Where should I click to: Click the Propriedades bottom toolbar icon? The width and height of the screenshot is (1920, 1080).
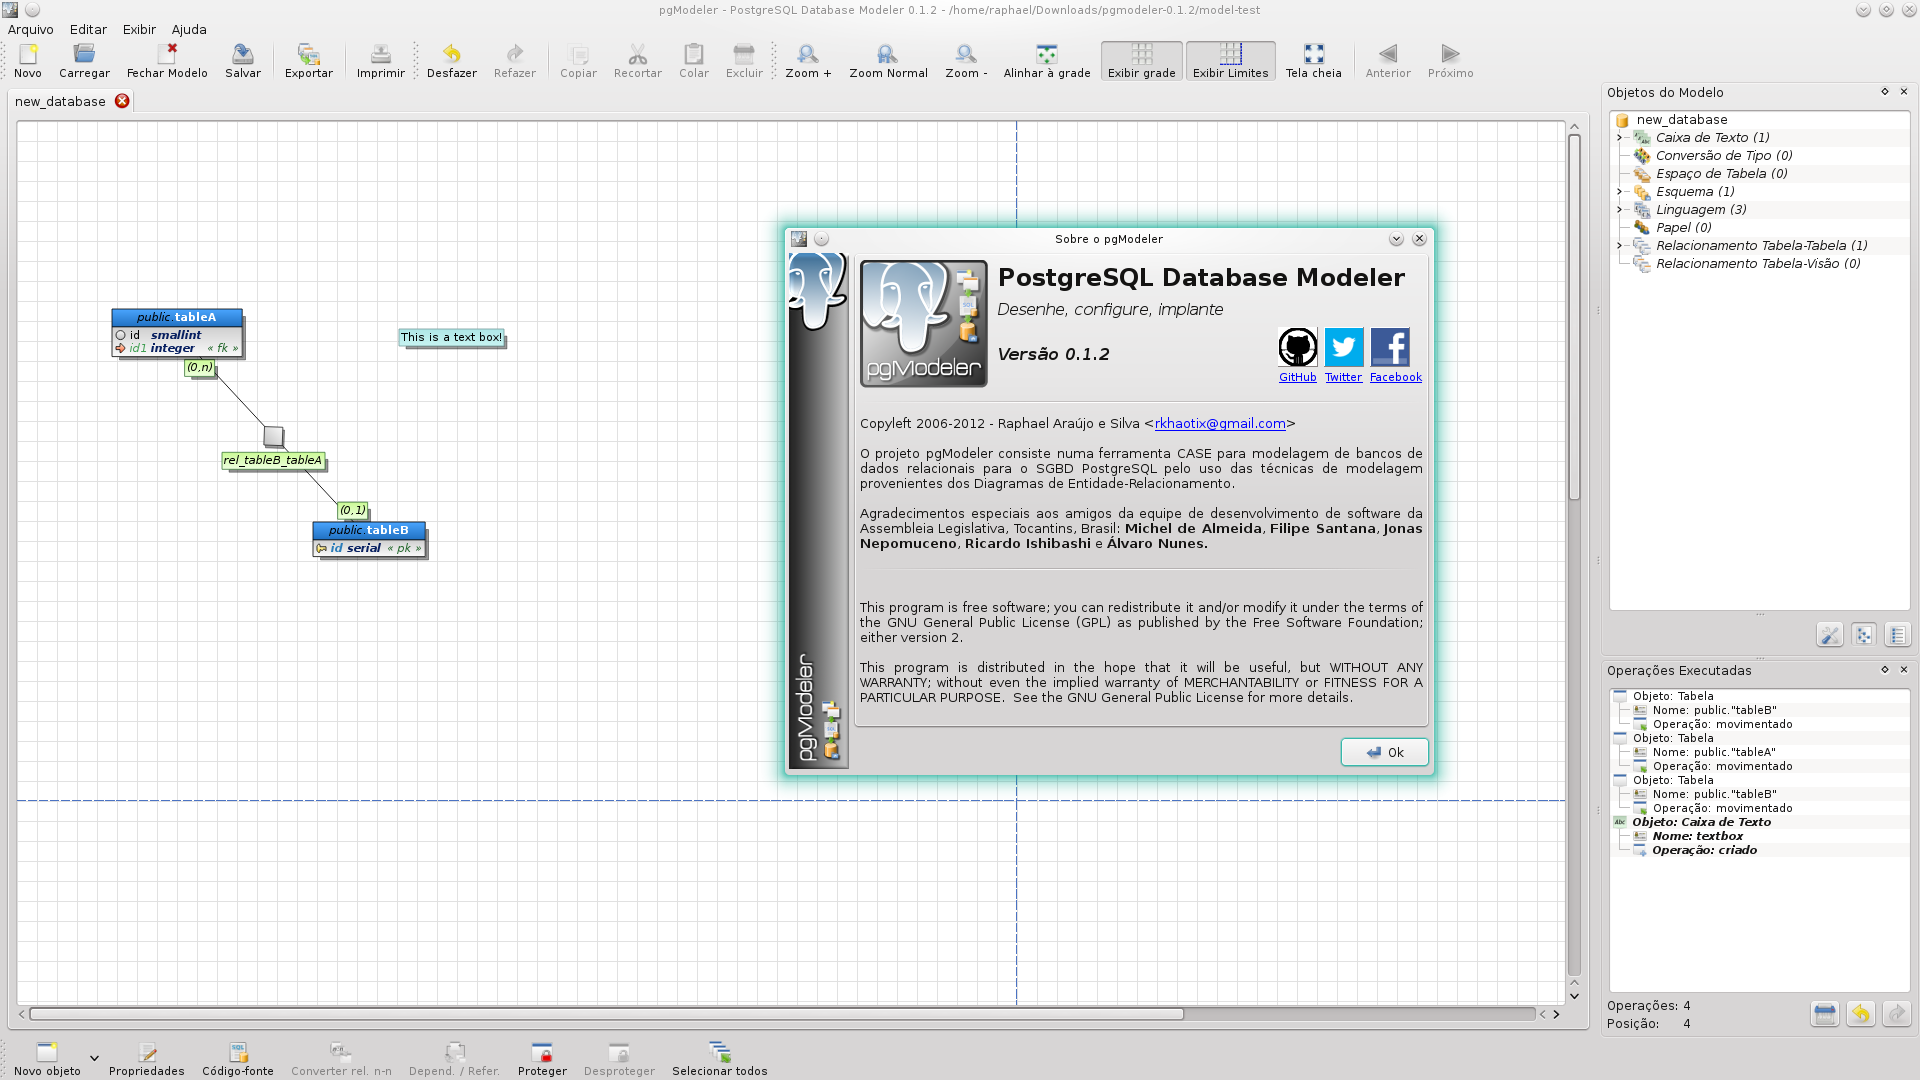[x=147, y=1052]
